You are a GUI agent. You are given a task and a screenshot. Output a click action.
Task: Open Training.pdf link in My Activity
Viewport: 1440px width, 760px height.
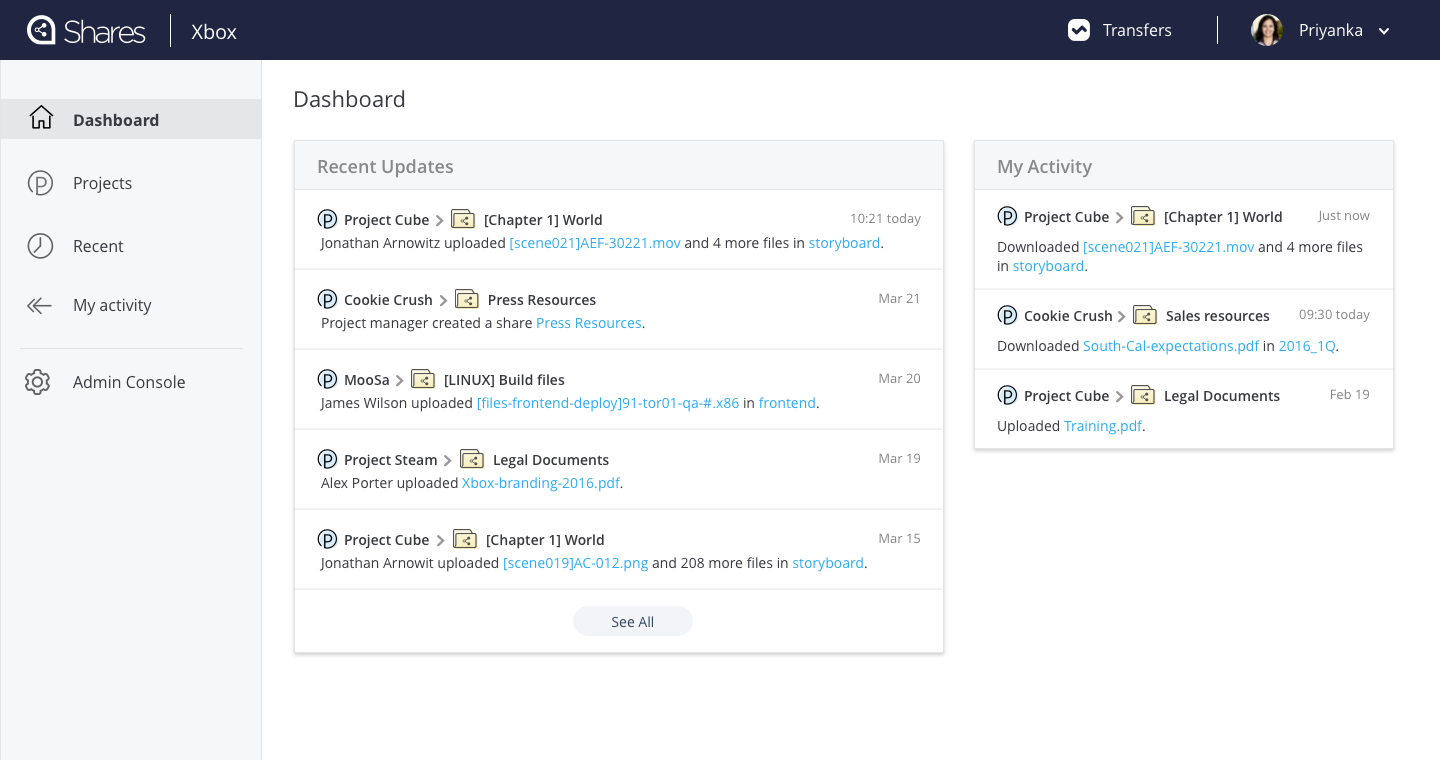(1103, 426)
